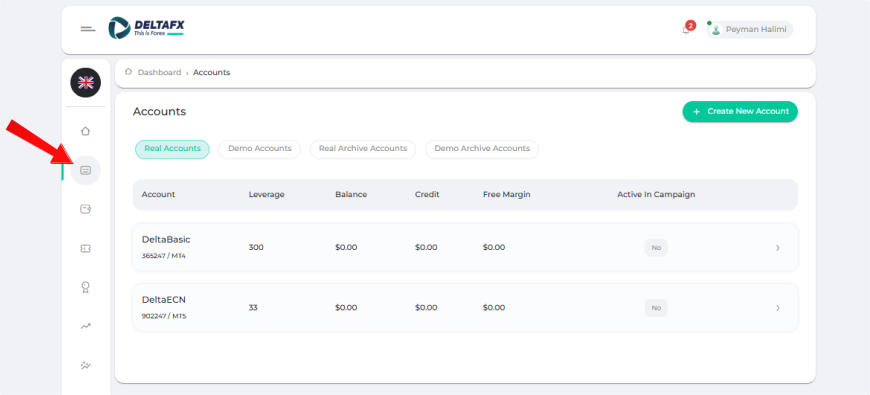Open the notifications bell
This screenshot has width=870, height=395.
(686, 30)
